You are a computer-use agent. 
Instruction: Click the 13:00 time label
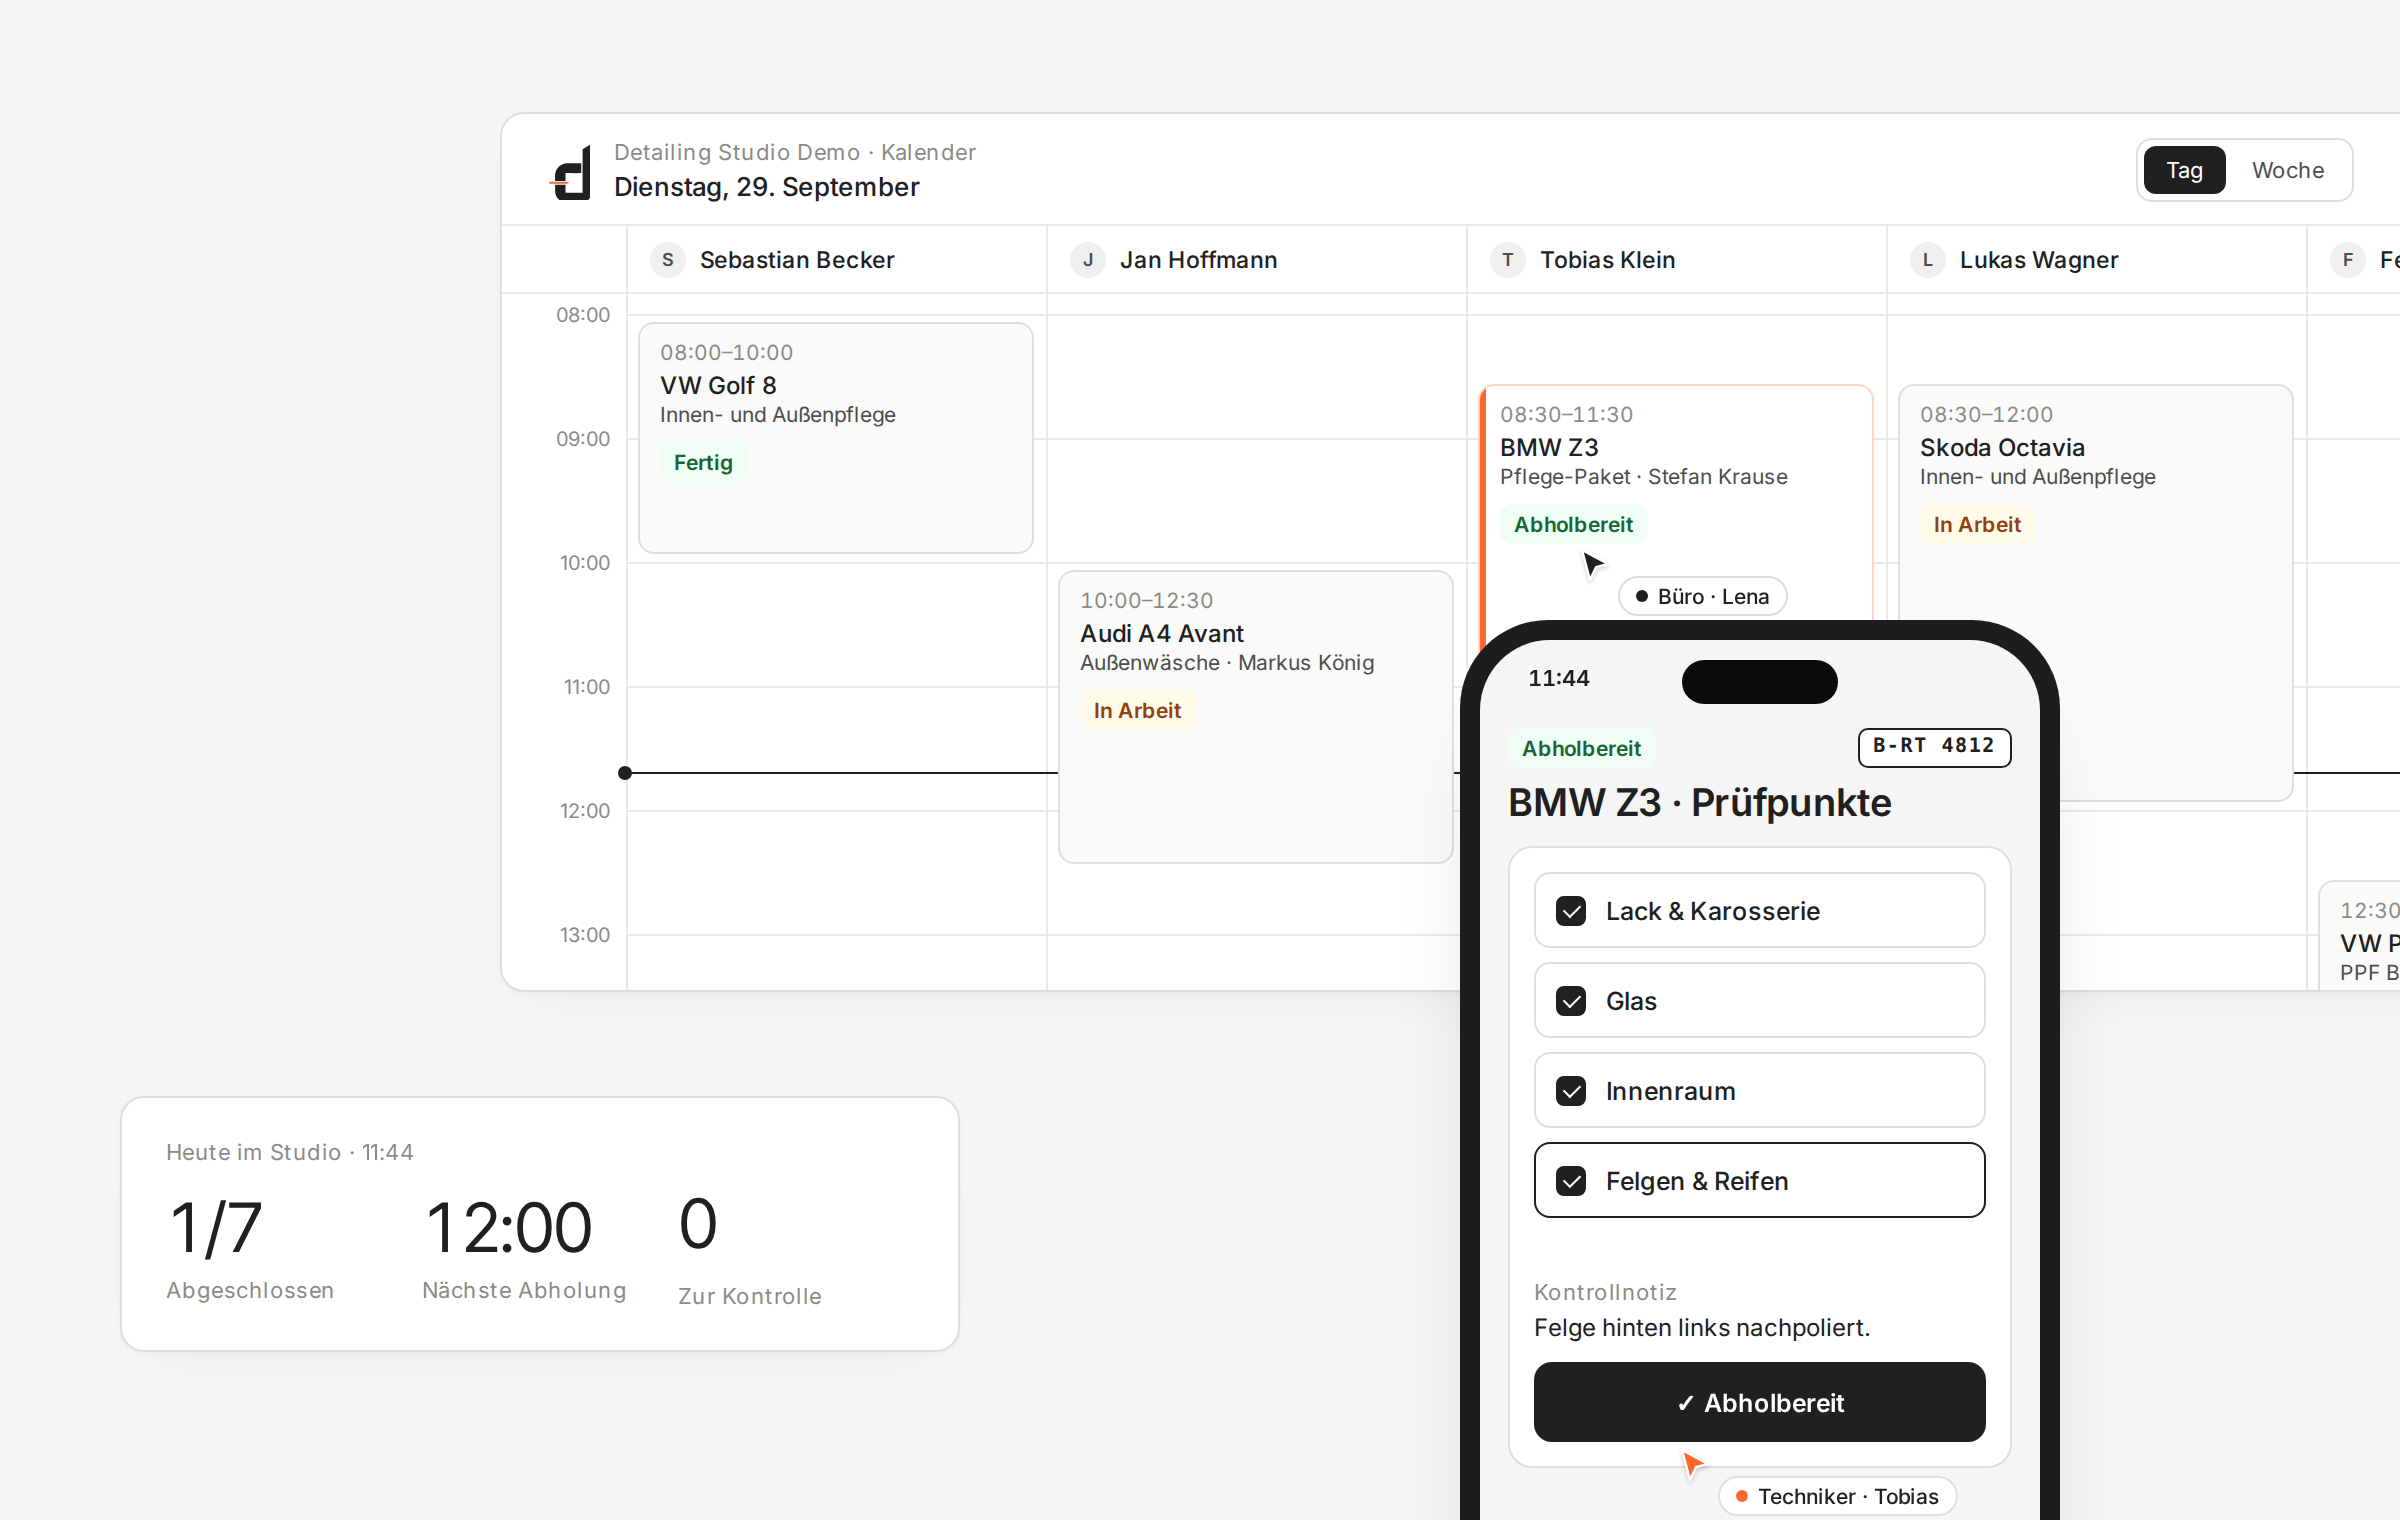[x=584, y=935]
